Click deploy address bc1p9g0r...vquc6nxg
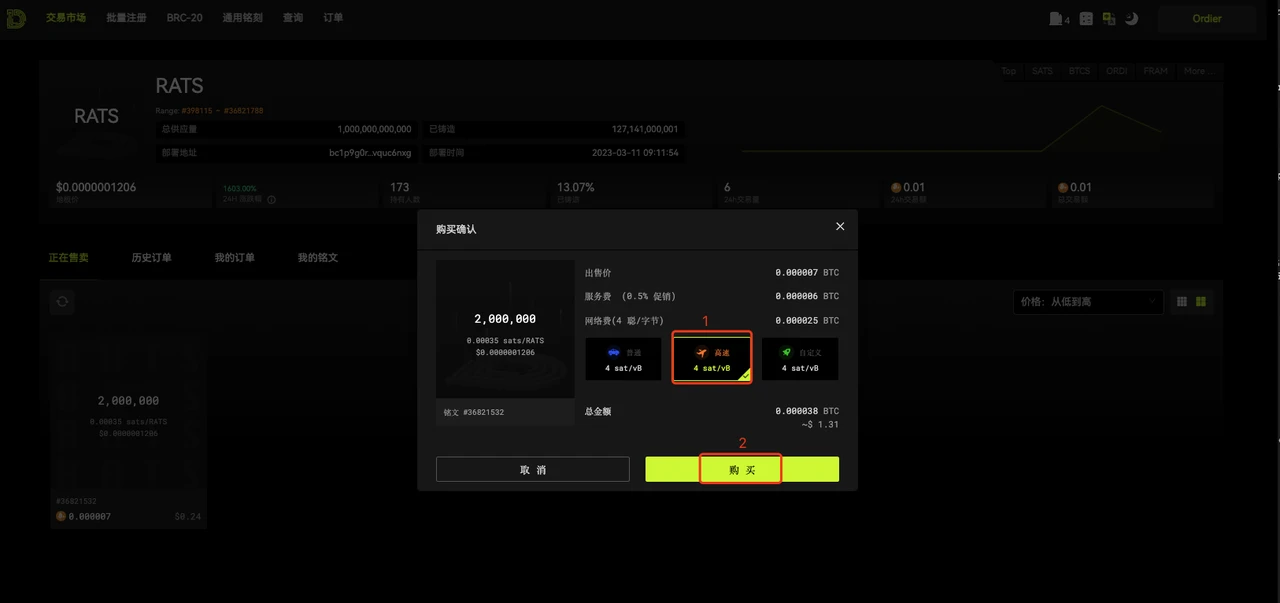The height and width of the screenshot is (603, 1280). point(370,153)
